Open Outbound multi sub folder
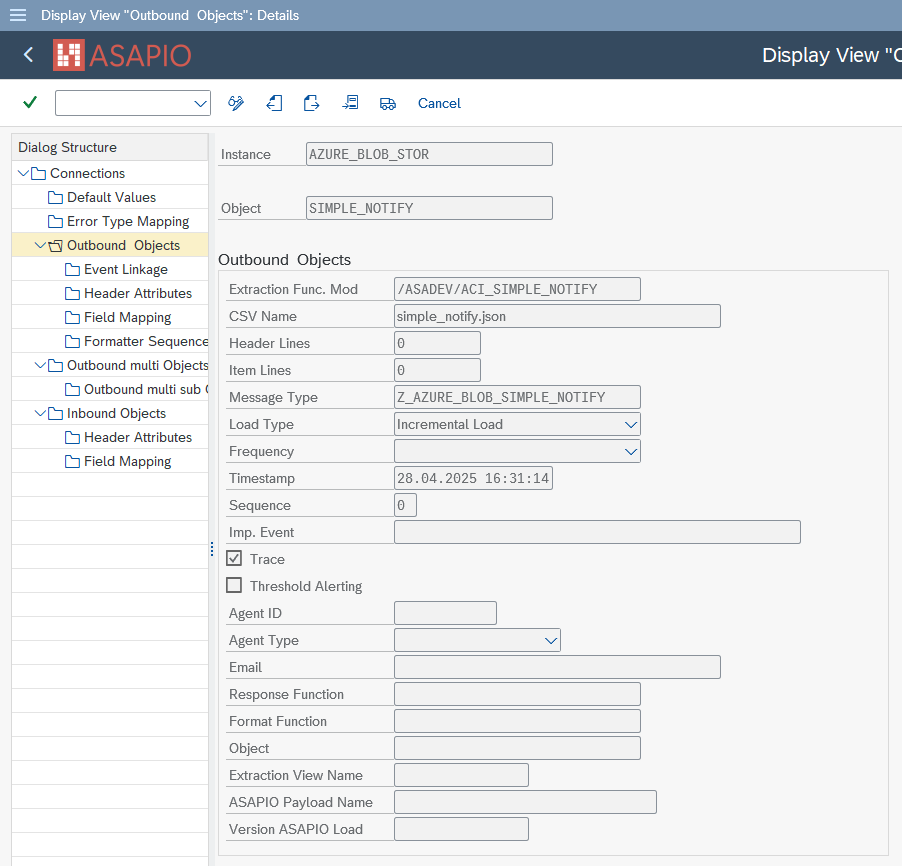902x866 pixels. 136,390
